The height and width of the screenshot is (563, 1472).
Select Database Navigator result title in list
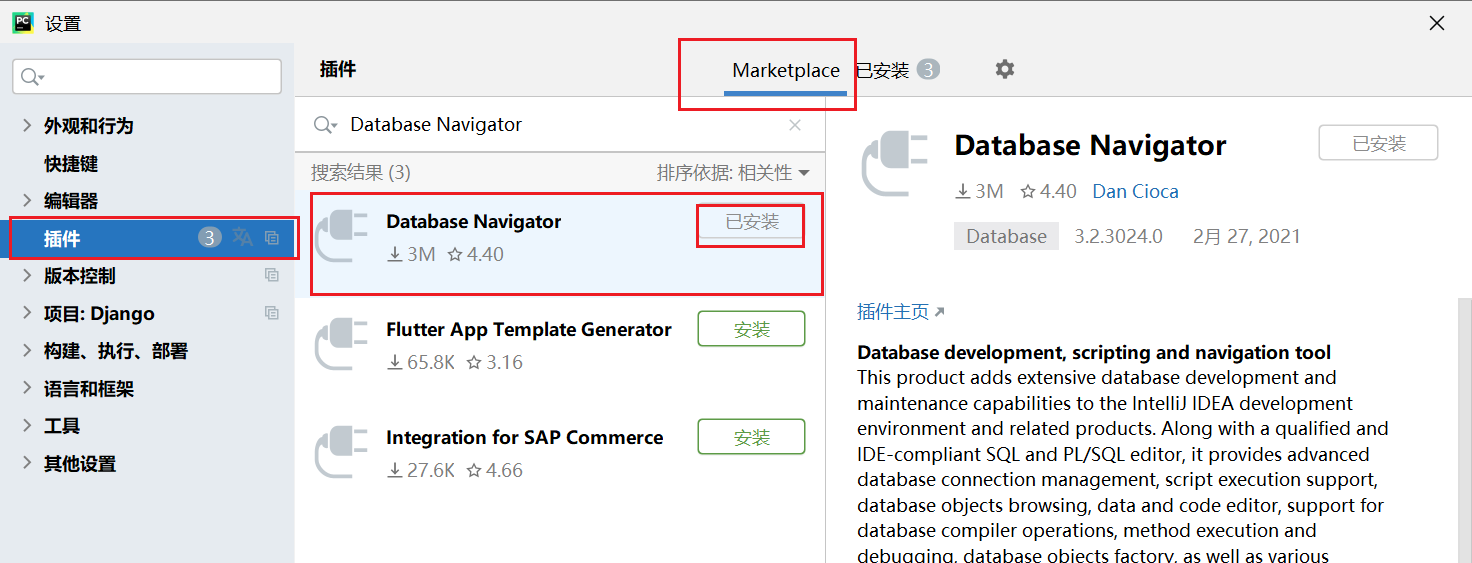coord(474,221)
